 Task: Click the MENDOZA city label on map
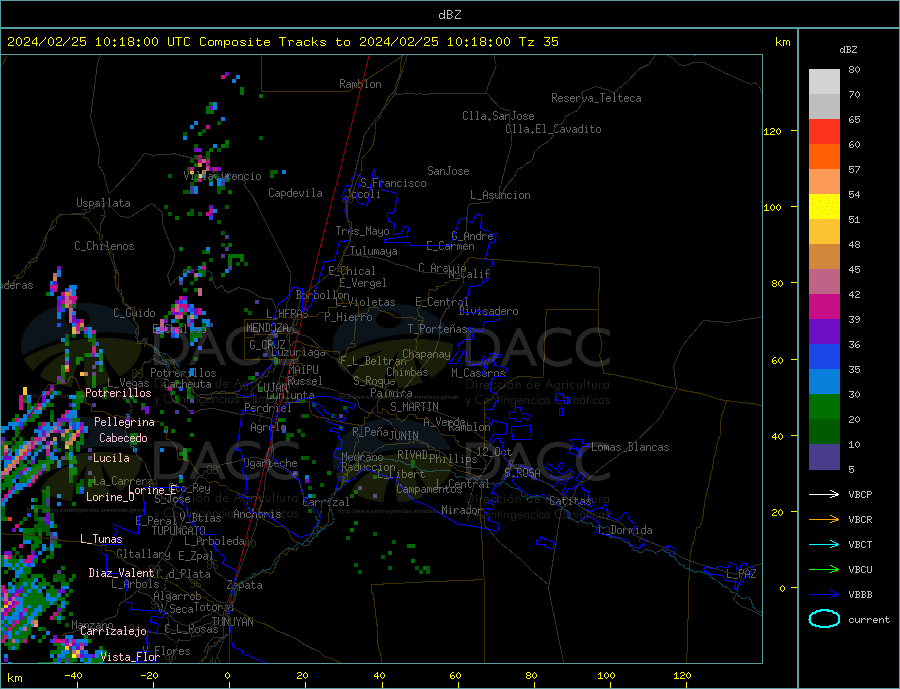click(x=267, y=328)
